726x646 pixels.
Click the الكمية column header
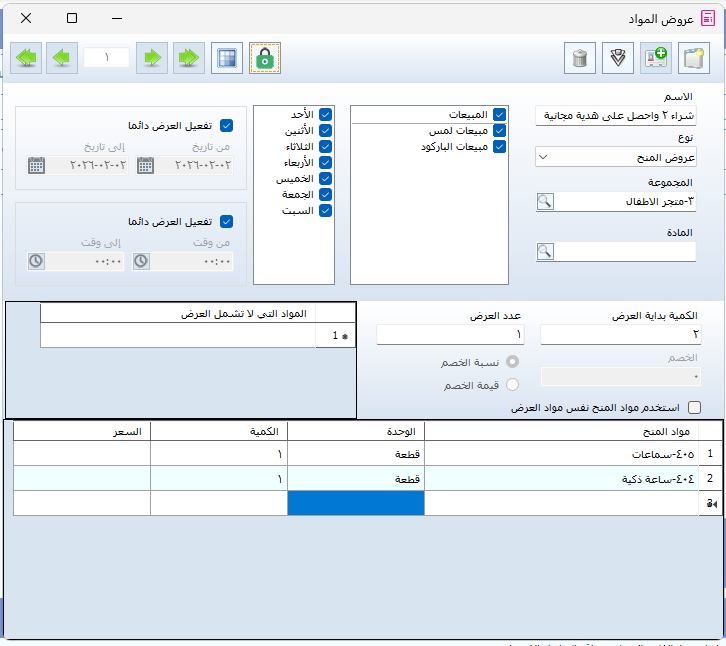coord(218,431)
